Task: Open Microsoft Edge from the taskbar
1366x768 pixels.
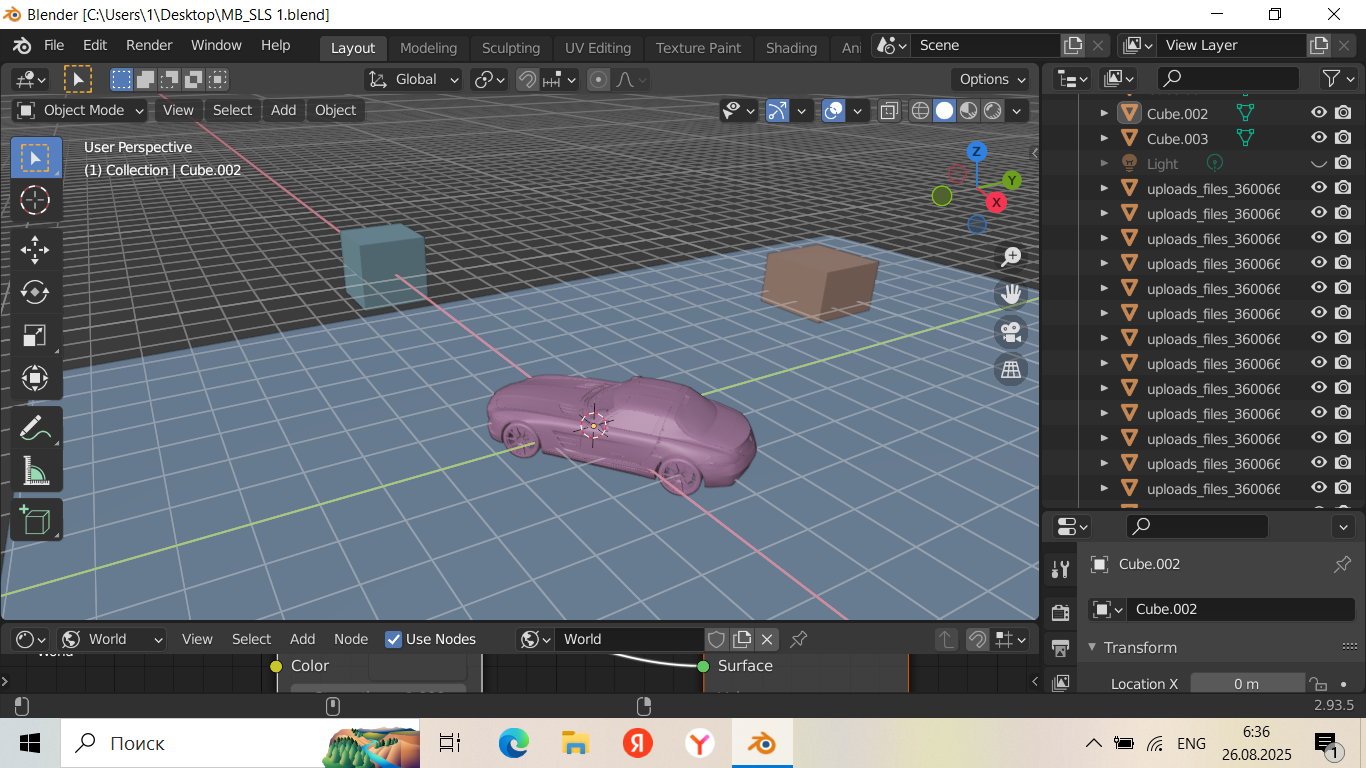Action: tap(513, 743)
